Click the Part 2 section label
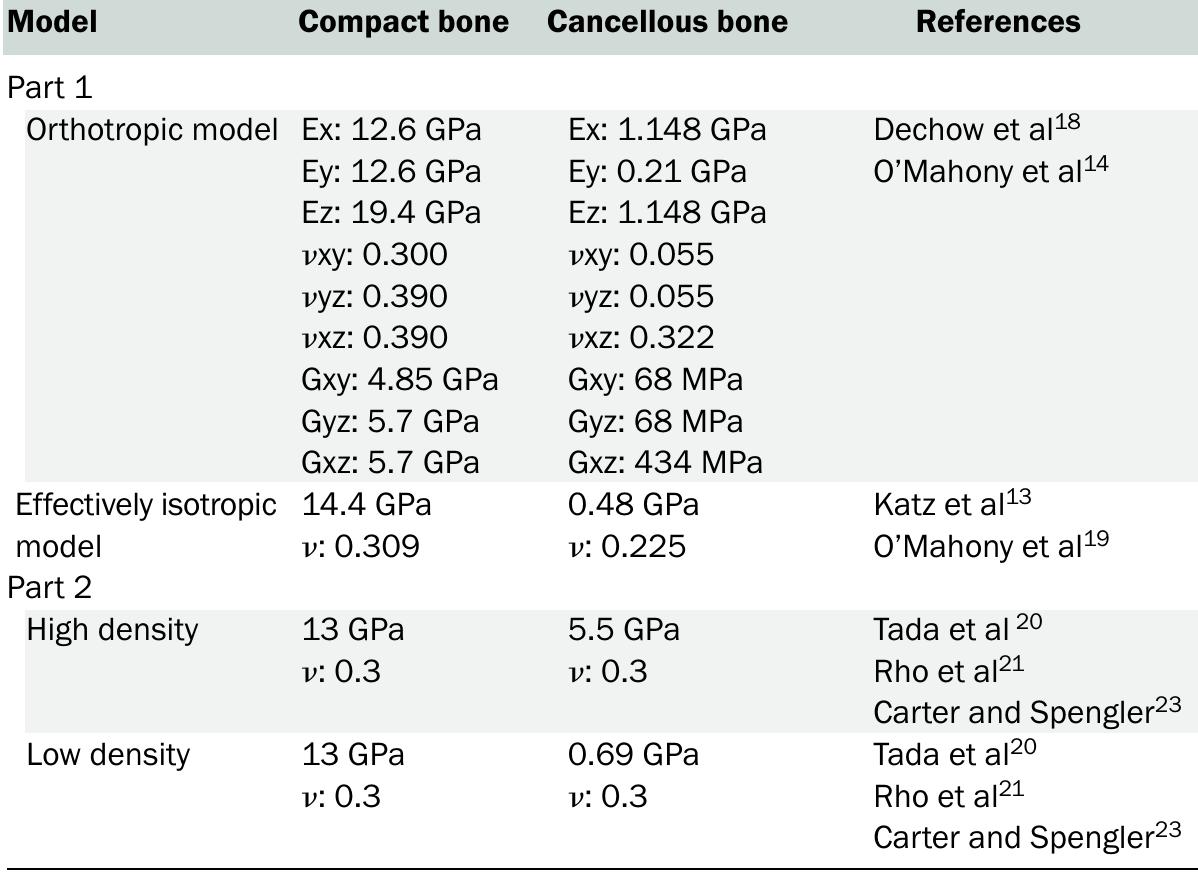Image resolution: width=1198 pixels, height=877 pixels. 50,588
